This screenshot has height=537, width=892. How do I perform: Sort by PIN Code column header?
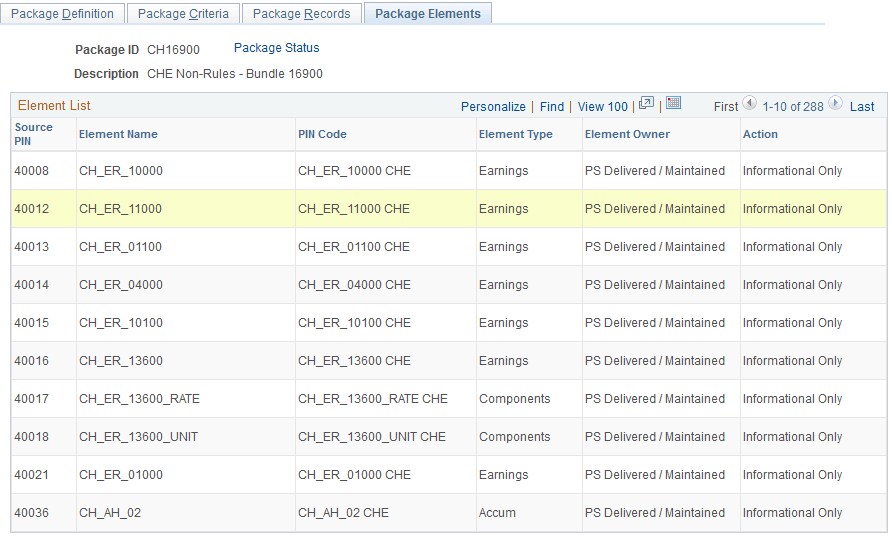[x=323, y=134]
